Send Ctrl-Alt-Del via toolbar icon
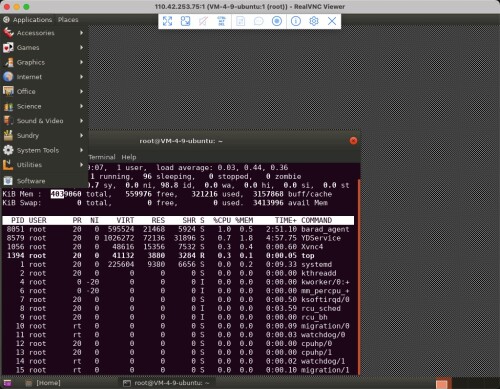The image size is (500, 389). point(221,21)
